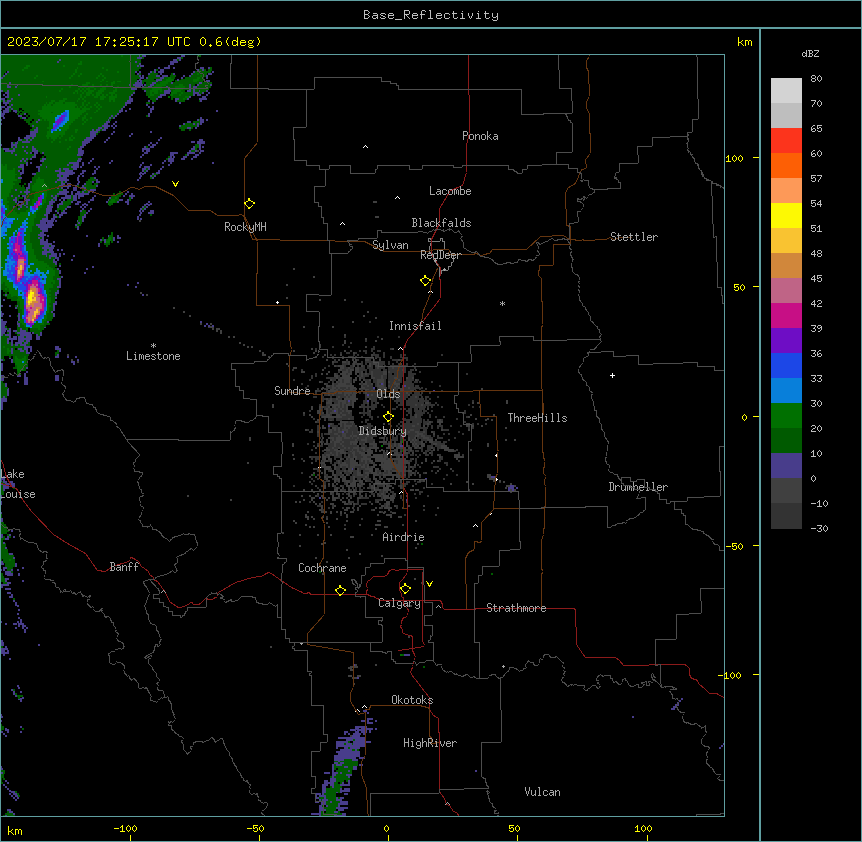Click the Vulcan label

pos(542,792)
